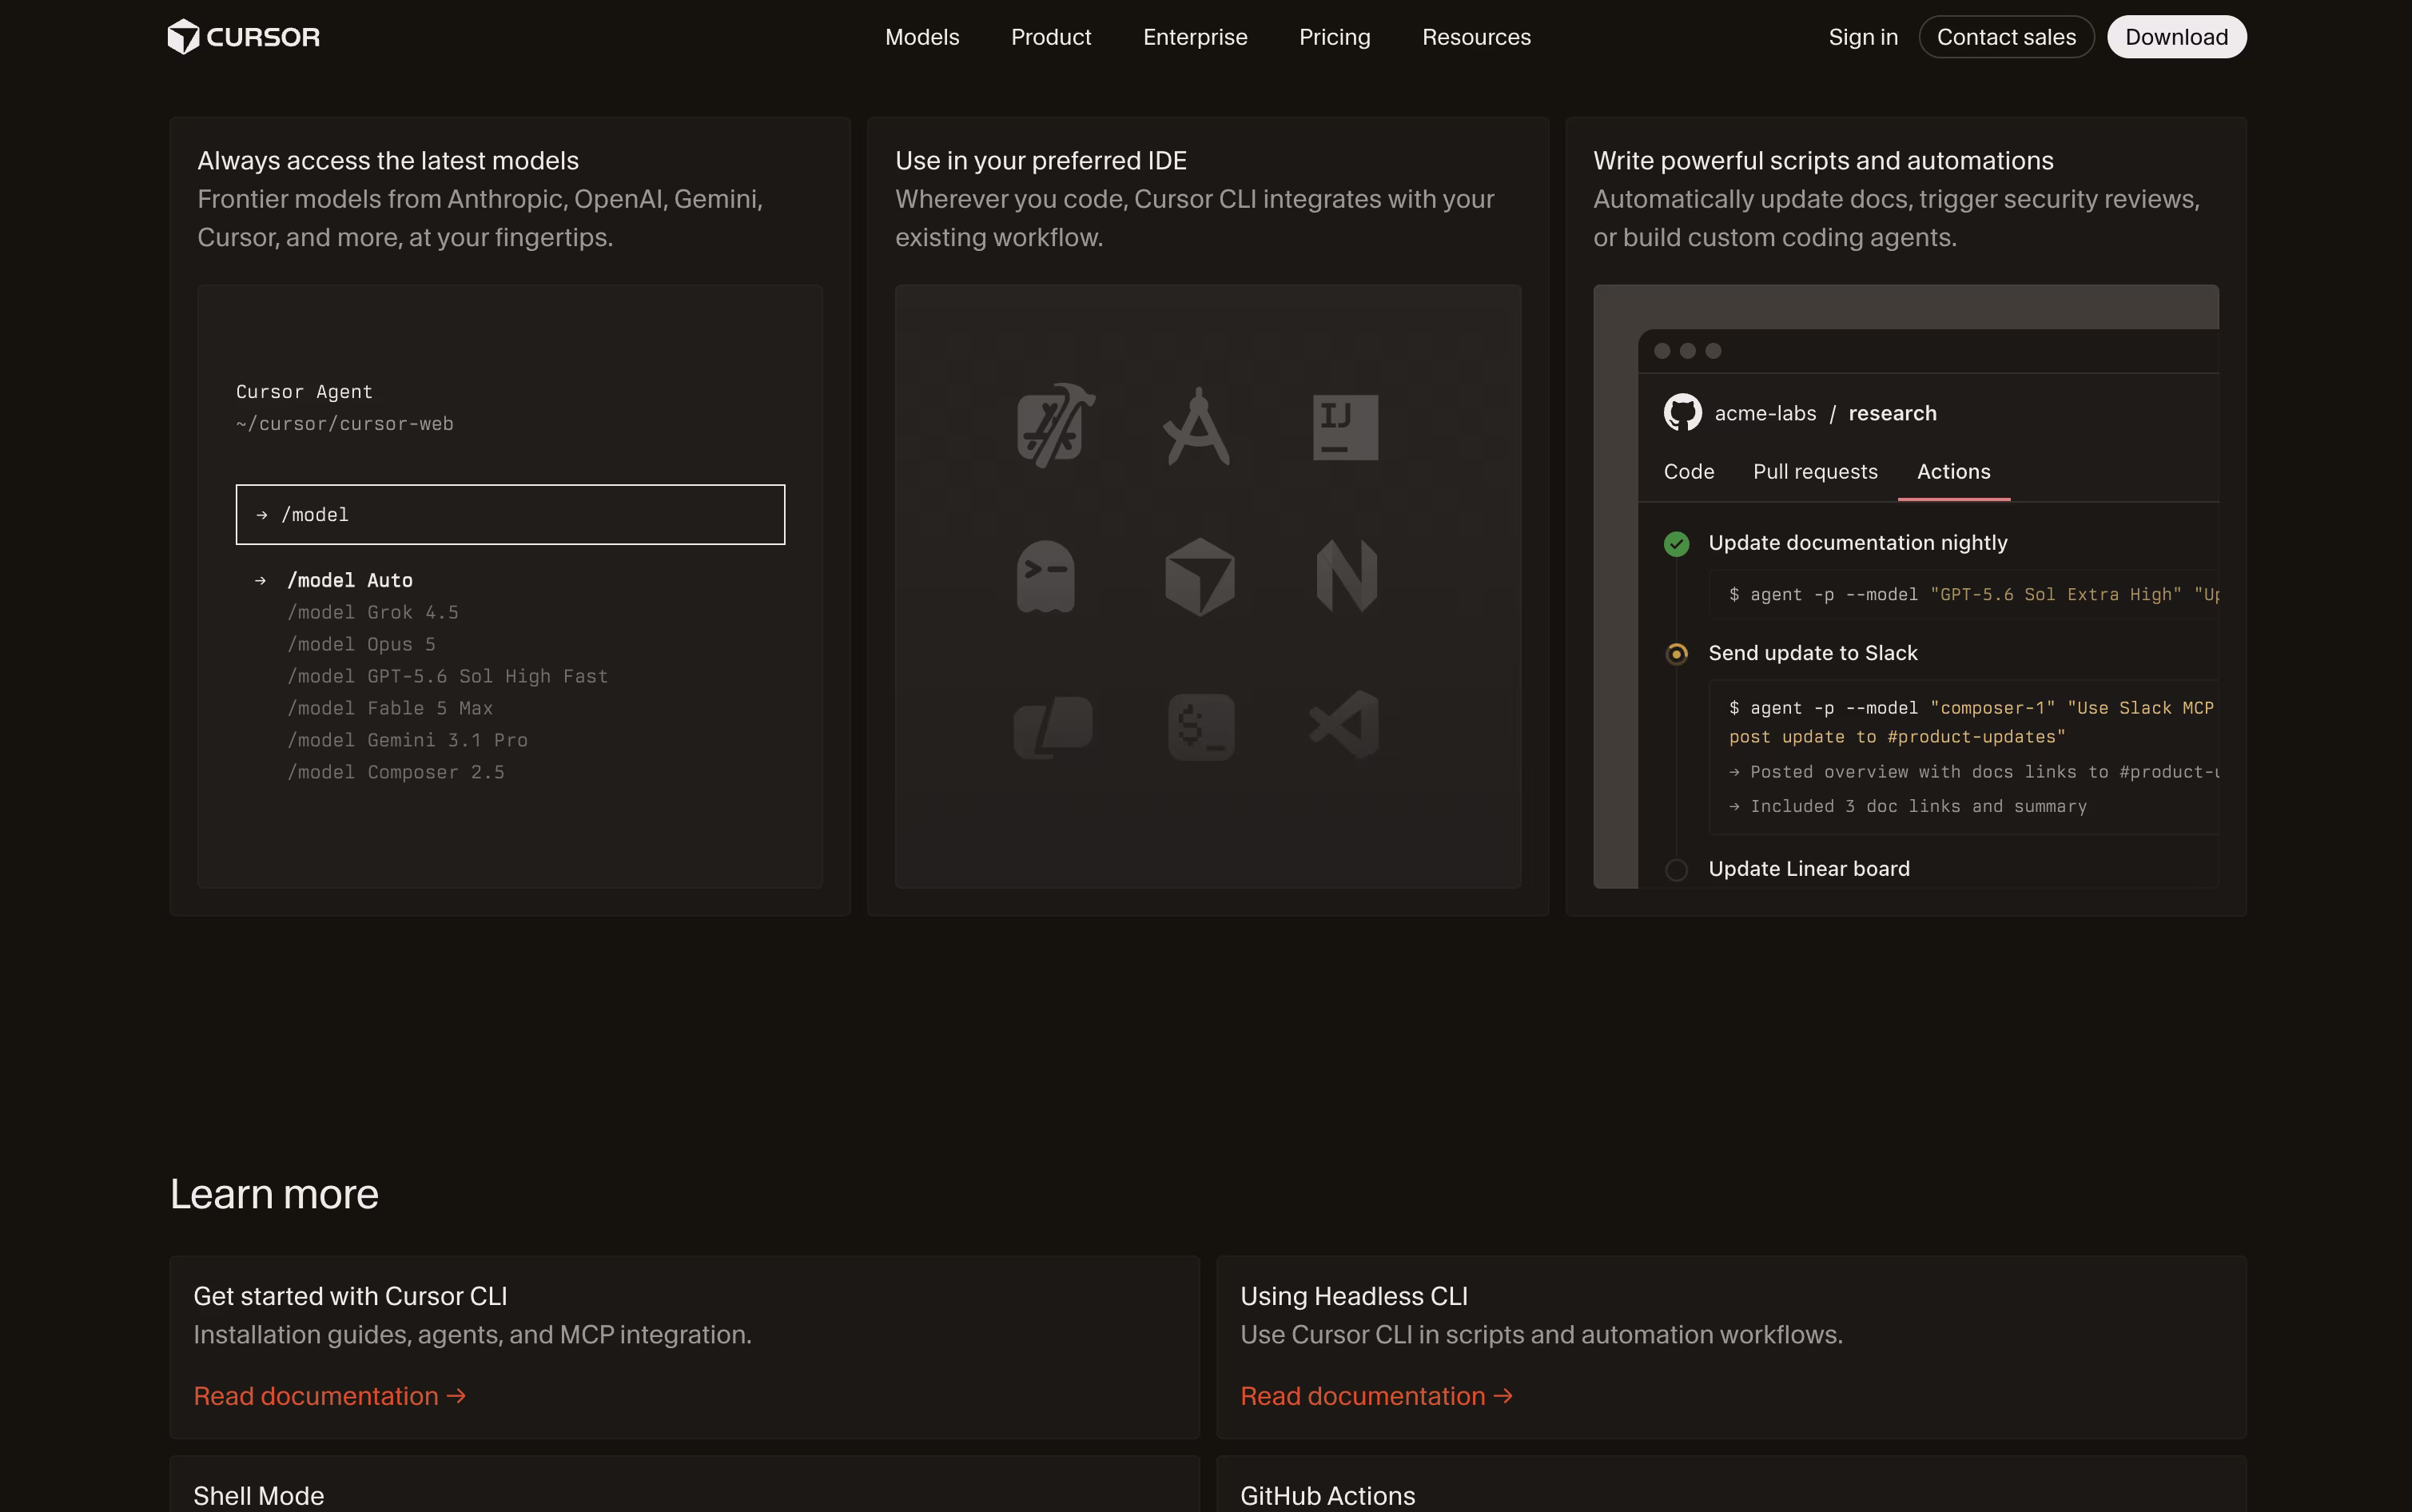Select "/model Auto" in the list
Image resolution: width=2412 pixels, height=1512 pixels.
pyautogui.click(x=350, y=580)
